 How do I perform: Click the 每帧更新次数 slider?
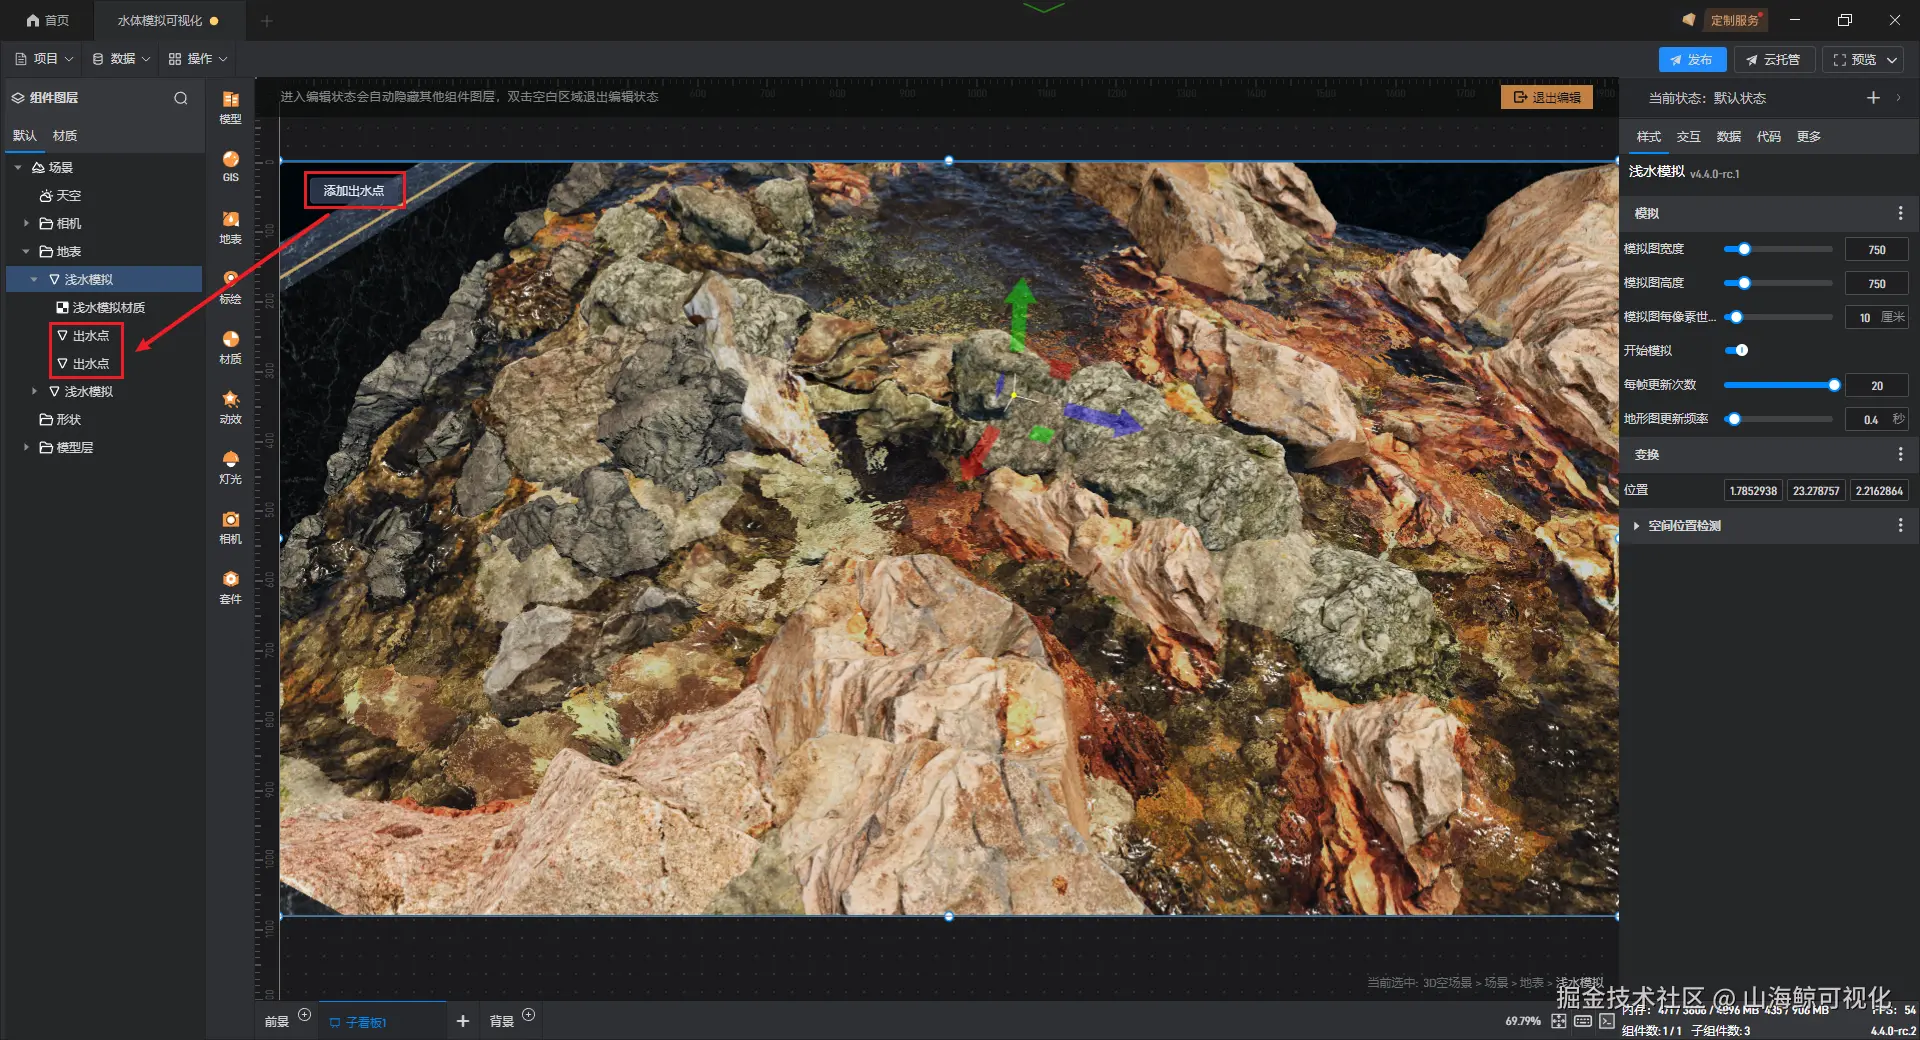pos(1778,385)
